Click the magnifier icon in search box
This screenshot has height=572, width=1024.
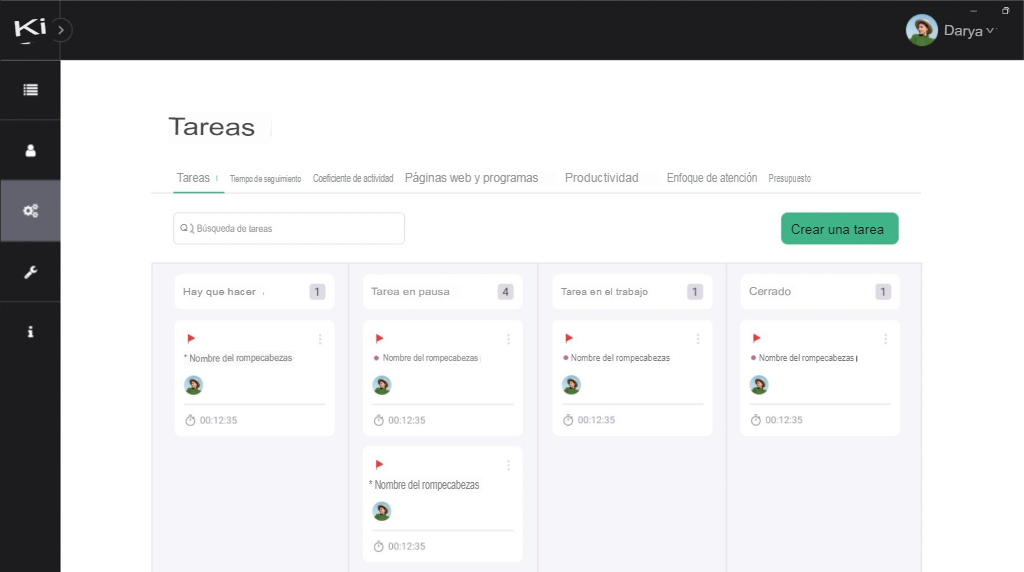(184, 228)
